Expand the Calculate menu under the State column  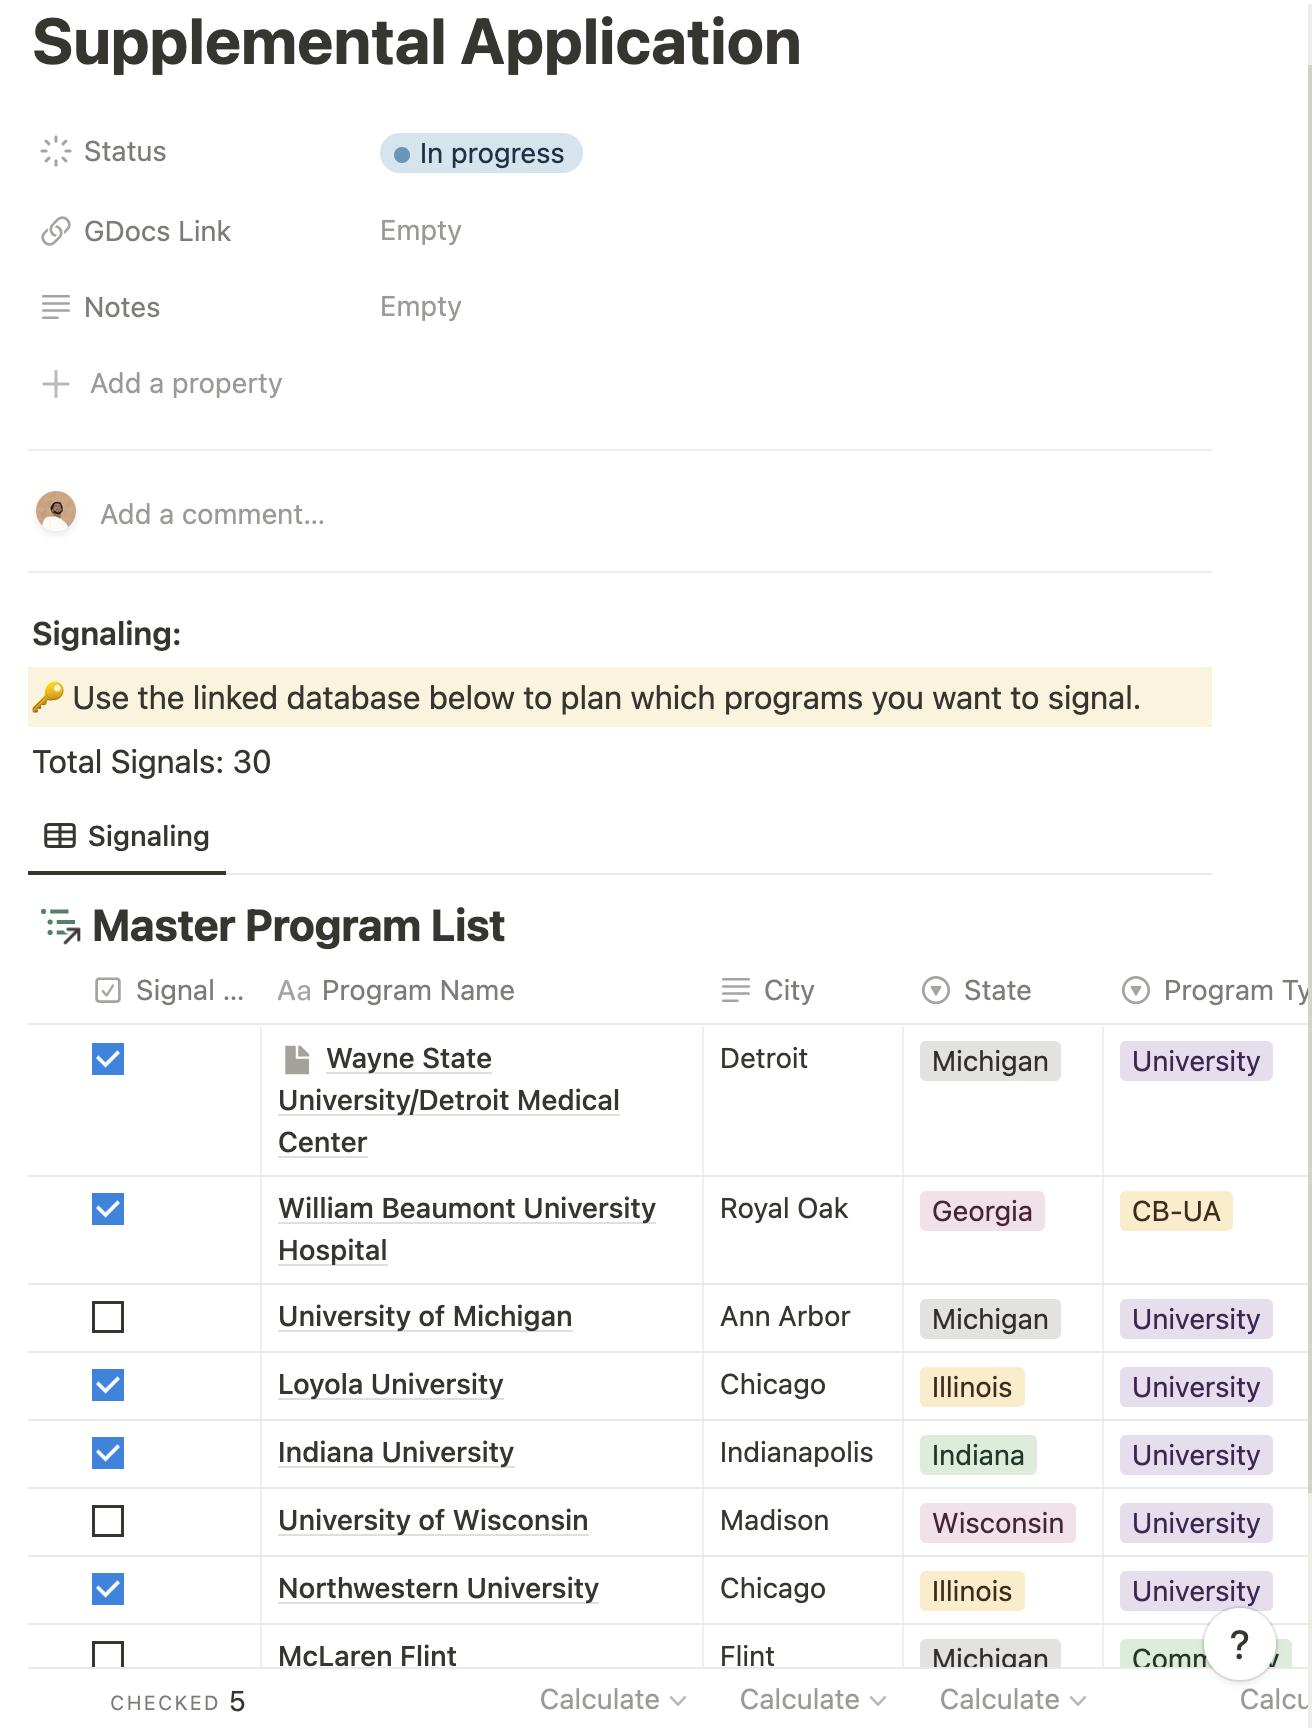pyautogui.click(x=1012, y=1699)
